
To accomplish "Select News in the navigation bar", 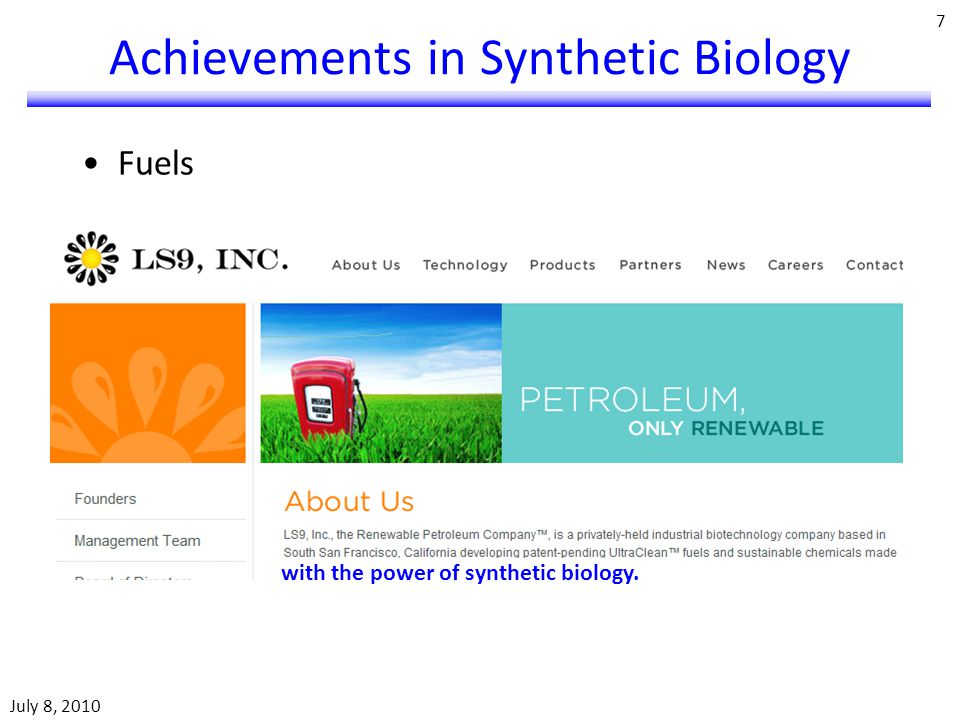I will 726,265.
